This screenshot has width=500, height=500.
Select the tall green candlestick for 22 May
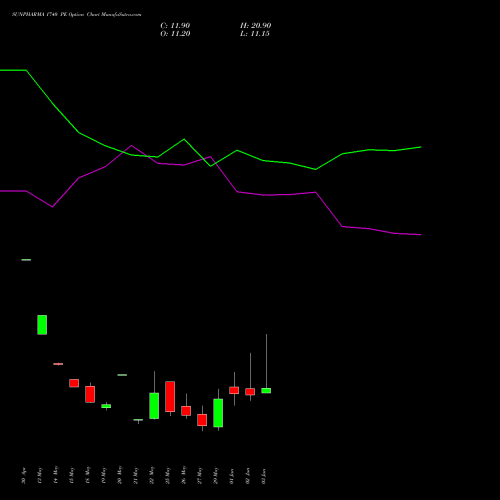(154, 406)
